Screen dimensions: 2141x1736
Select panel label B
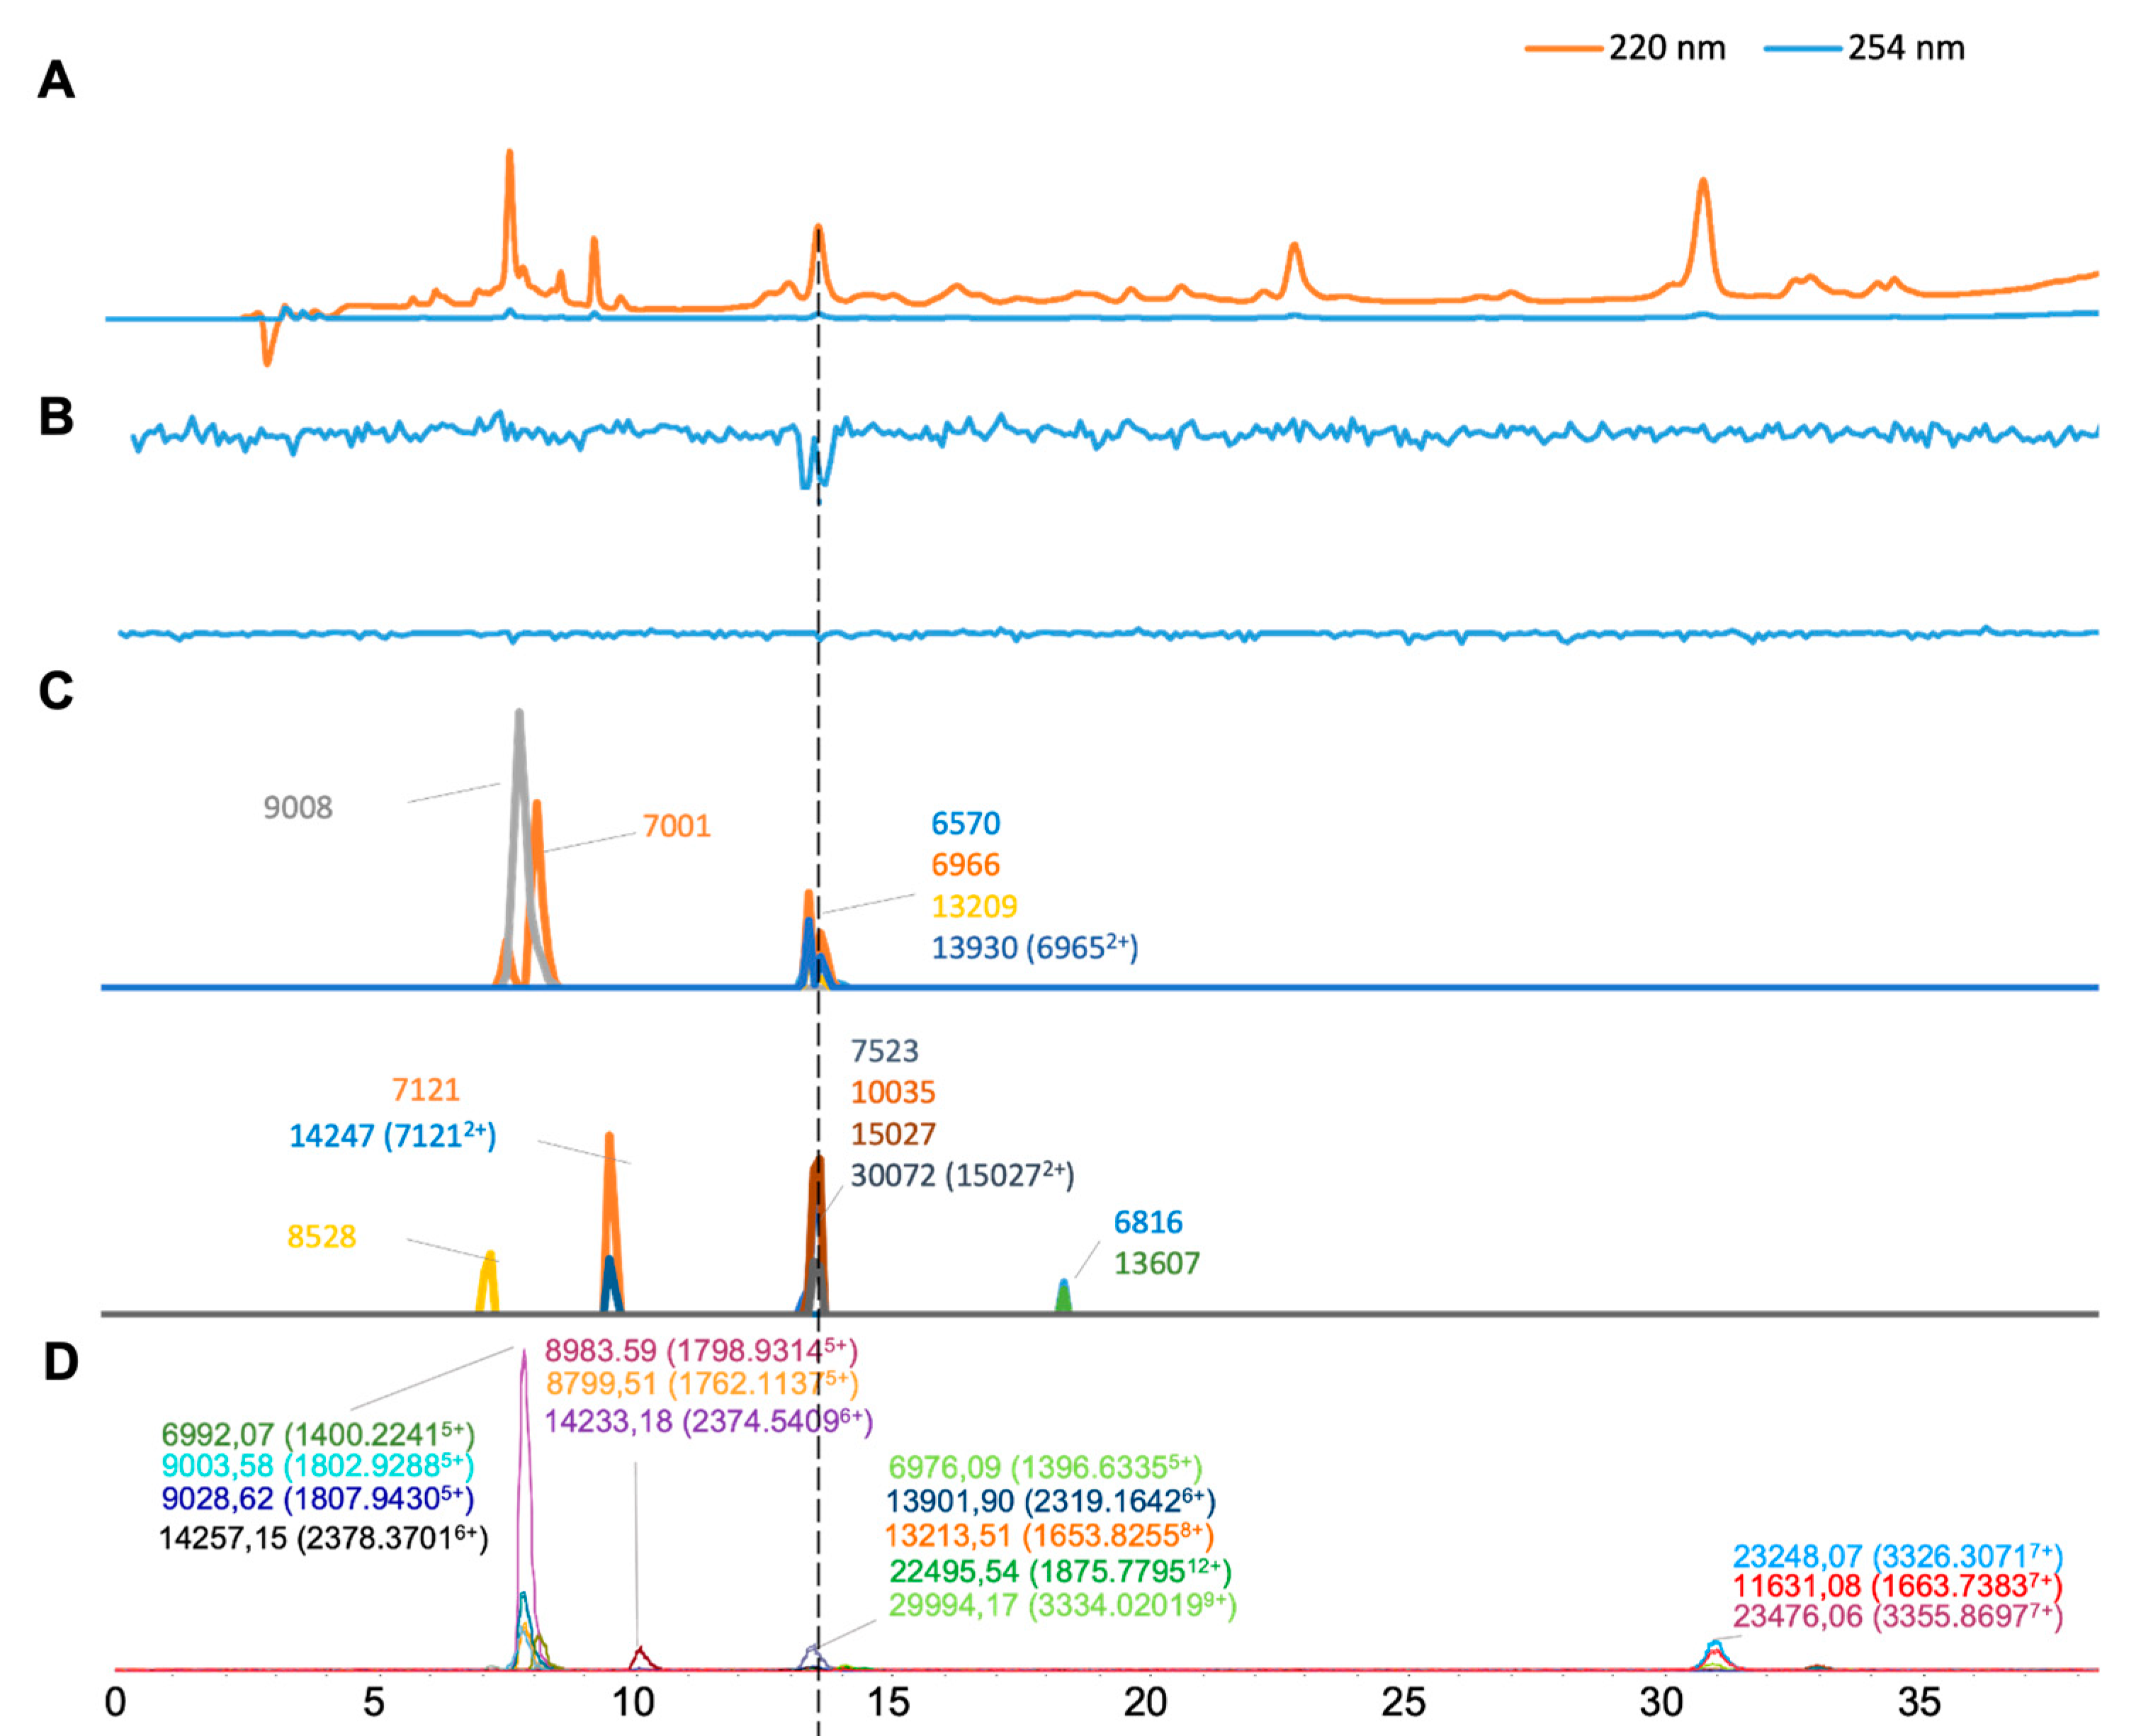(x=56, y=416)
